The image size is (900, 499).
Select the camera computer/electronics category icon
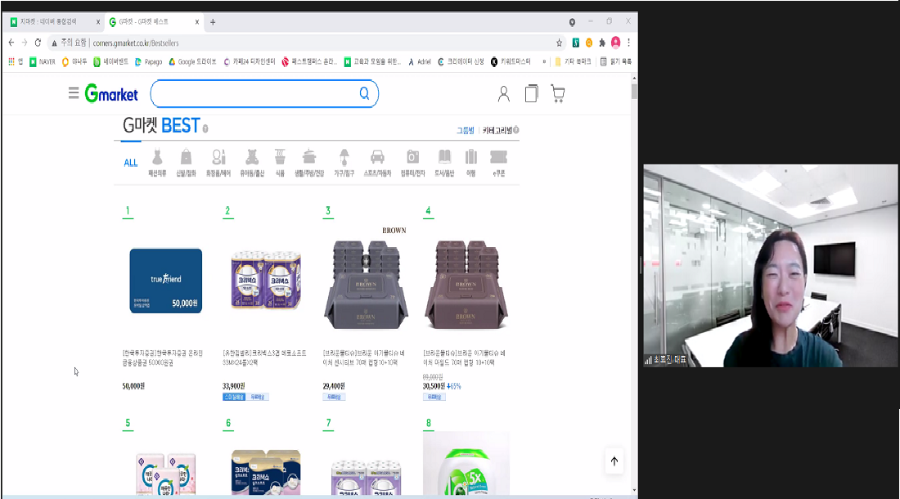coord(413,163)
